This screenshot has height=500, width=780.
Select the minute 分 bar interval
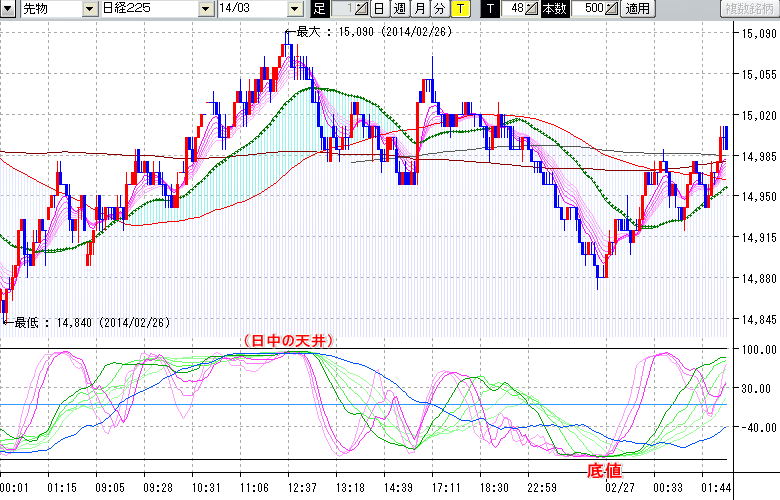pyautogui.click(x=439, y=9)
